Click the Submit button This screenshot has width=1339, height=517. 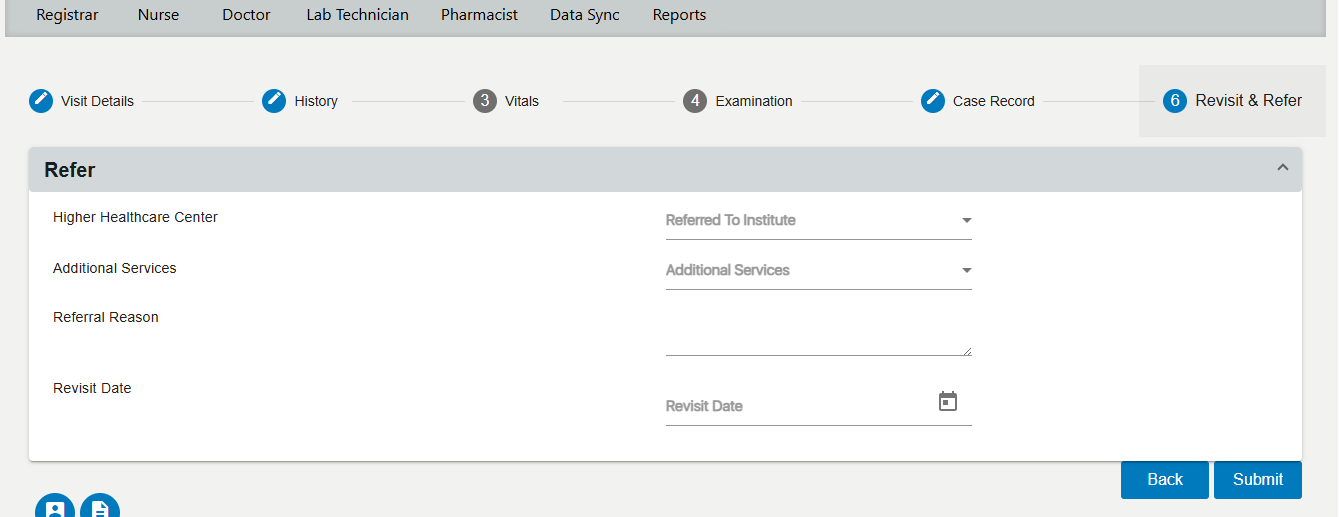tap(1258, 479)
